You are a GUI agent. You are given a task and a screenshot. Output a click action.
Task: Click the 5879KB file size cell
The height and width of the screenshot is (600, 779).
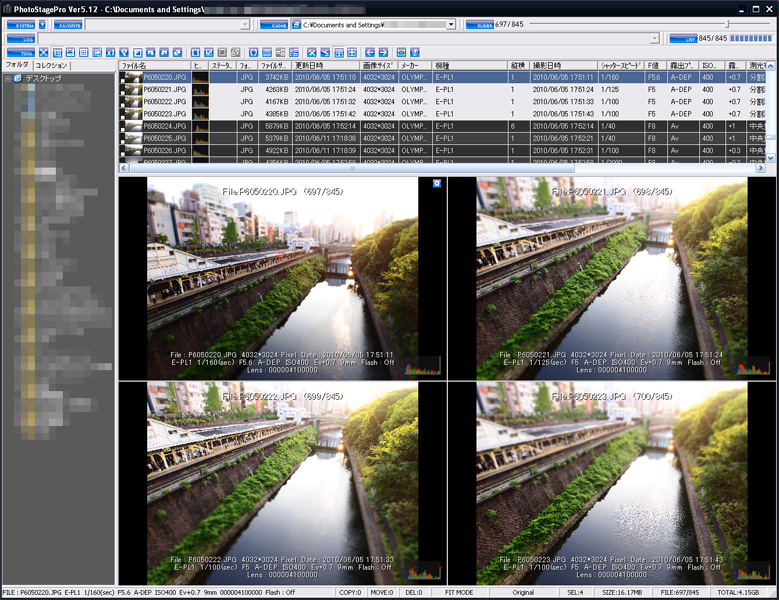(x=276, y=126)
